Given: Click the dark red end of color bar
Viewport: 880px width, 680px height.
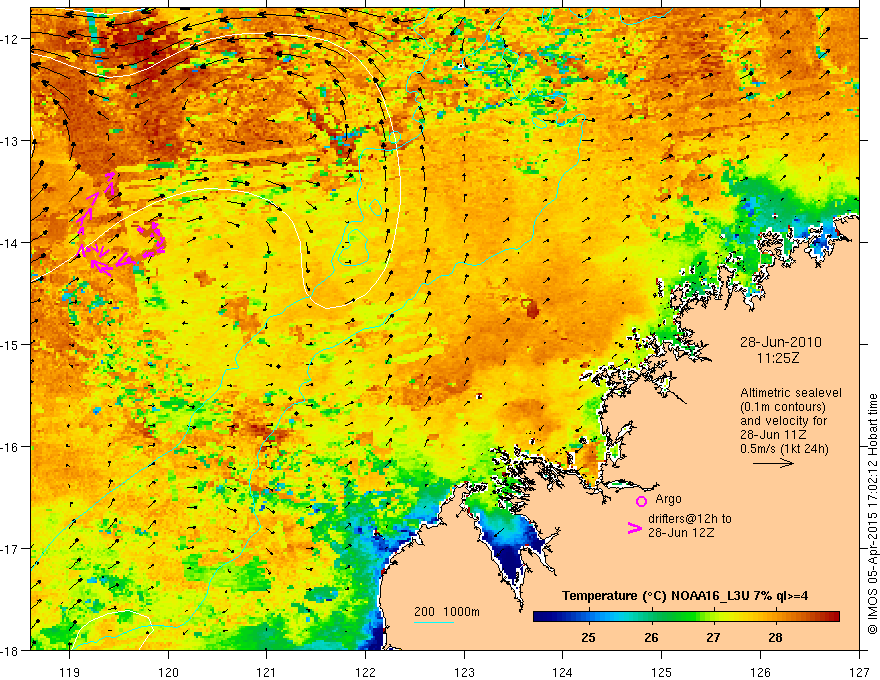Looking at the screenshot, I should pyautogui.click(x=833, y=617).
